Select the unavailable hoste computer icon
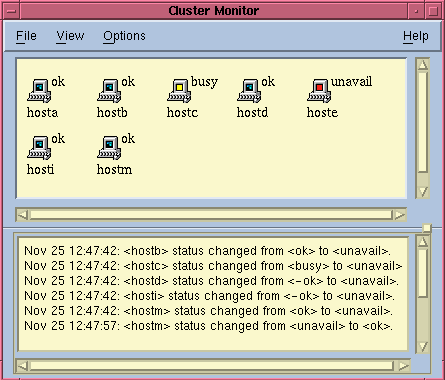 319,91
